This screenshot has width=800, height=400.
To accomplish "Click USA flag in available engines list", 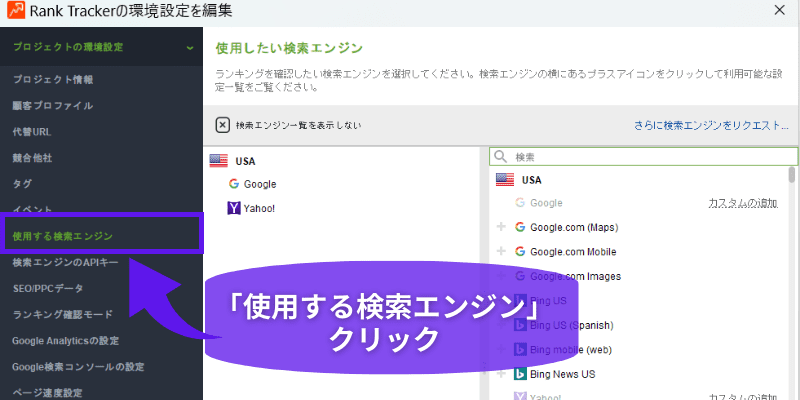I will 505,180.
